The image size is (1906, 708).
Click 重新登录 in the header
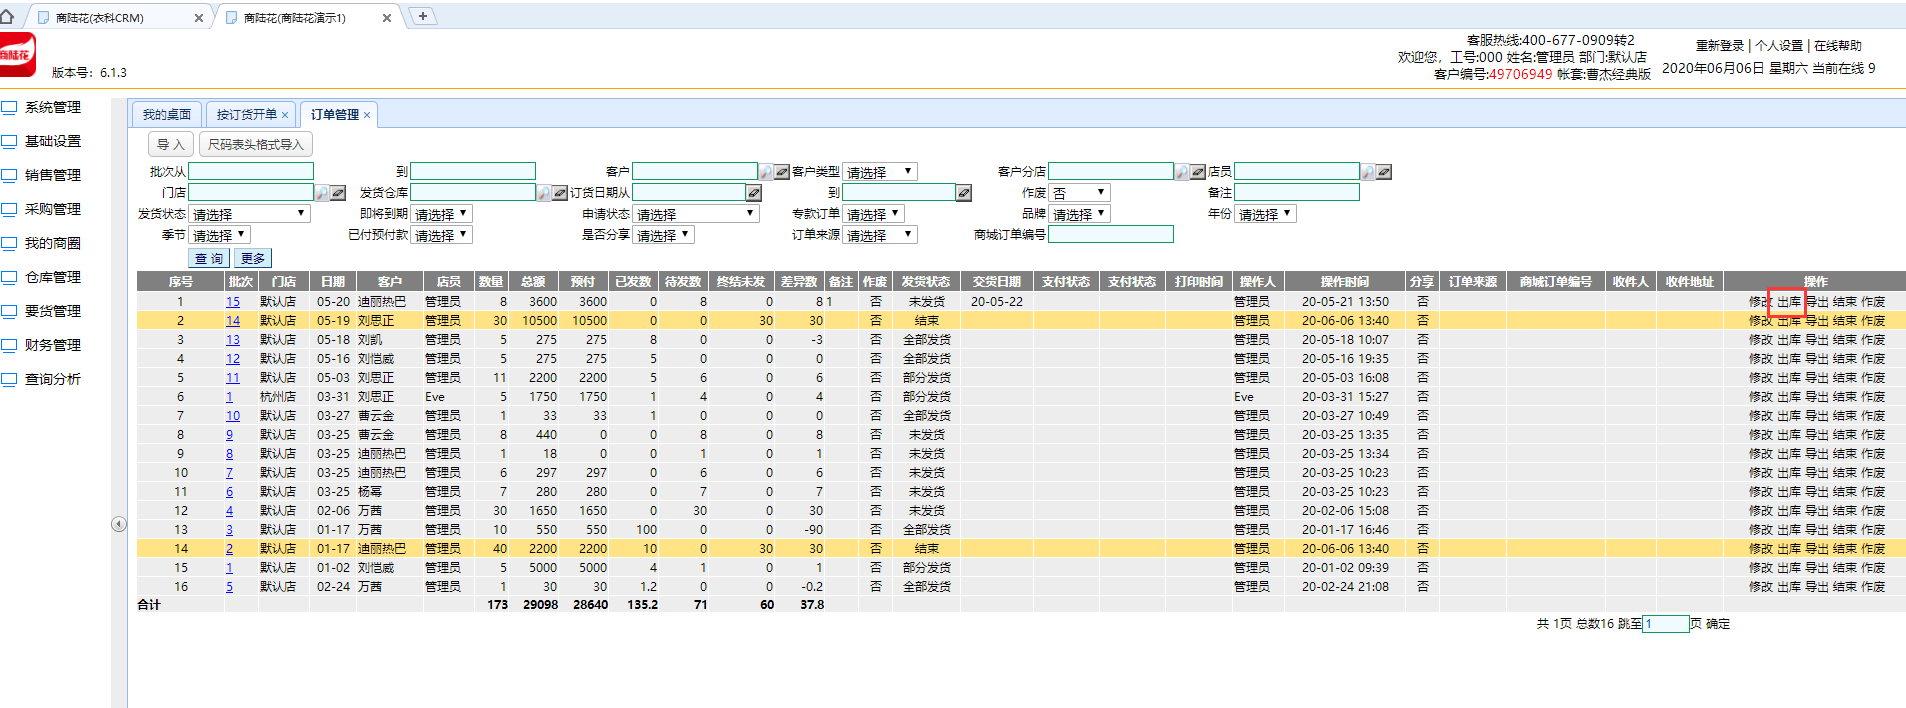[1720, 46]
